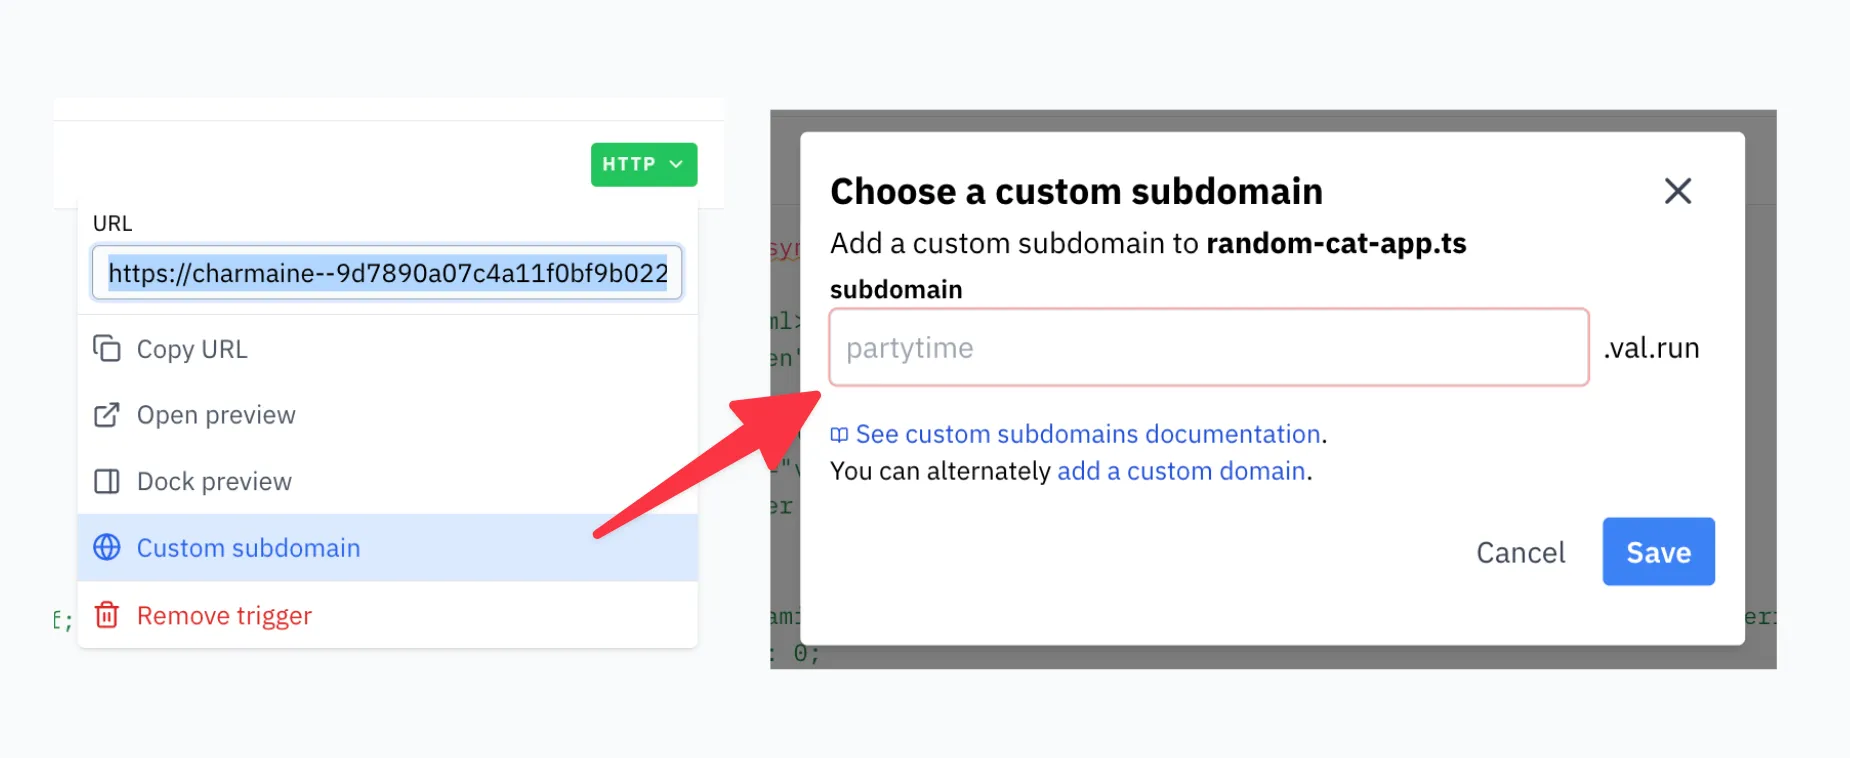Click the copy icon beside Copy URL
This screenshot has height=758, width=1850.
coord(107,349)
